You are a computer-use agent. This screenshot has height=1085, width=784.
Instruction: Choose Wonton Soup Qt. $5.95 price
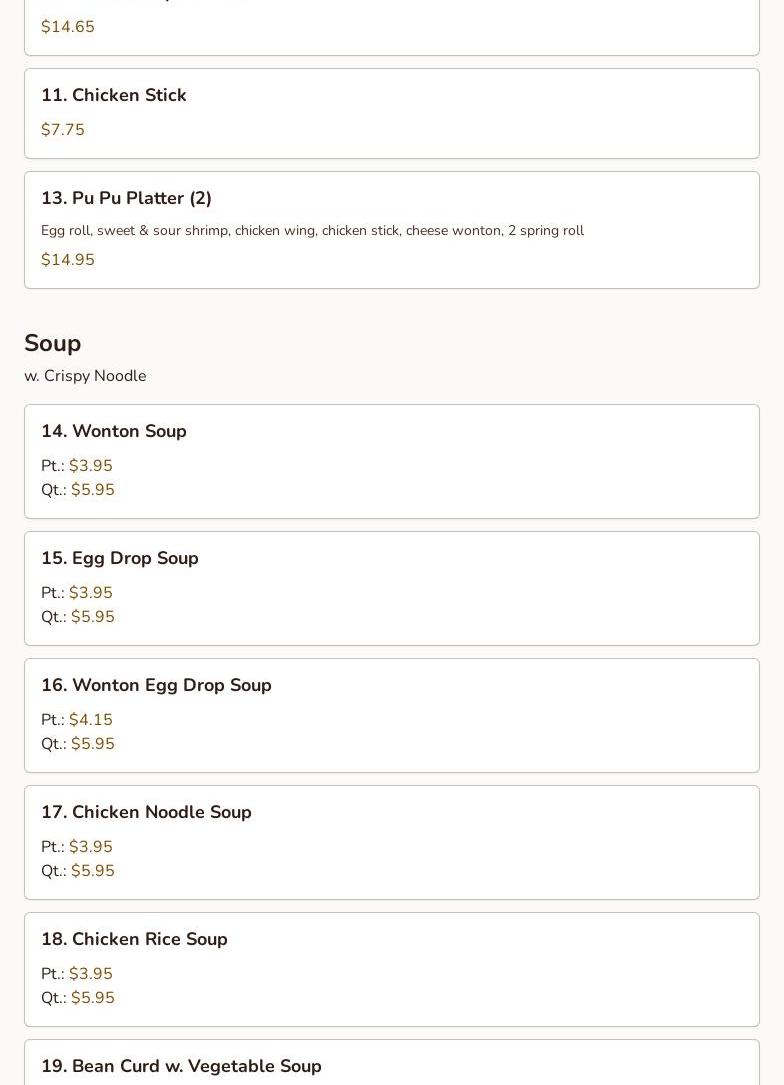click(92, 490)
